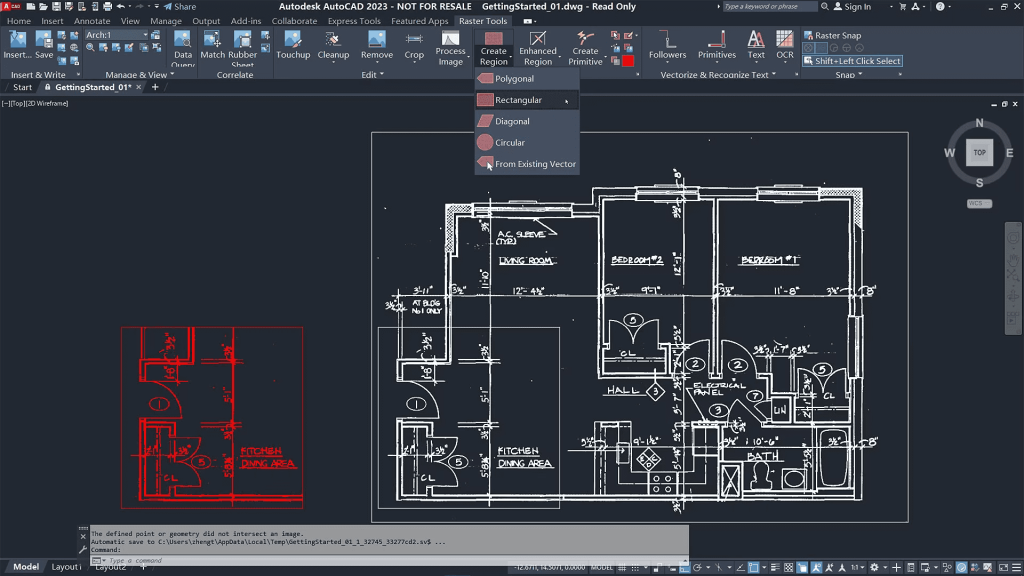The height and width of the screenshot is (576, 1024).
Task: Click TOP on the ViewCube
Action: 979,152
